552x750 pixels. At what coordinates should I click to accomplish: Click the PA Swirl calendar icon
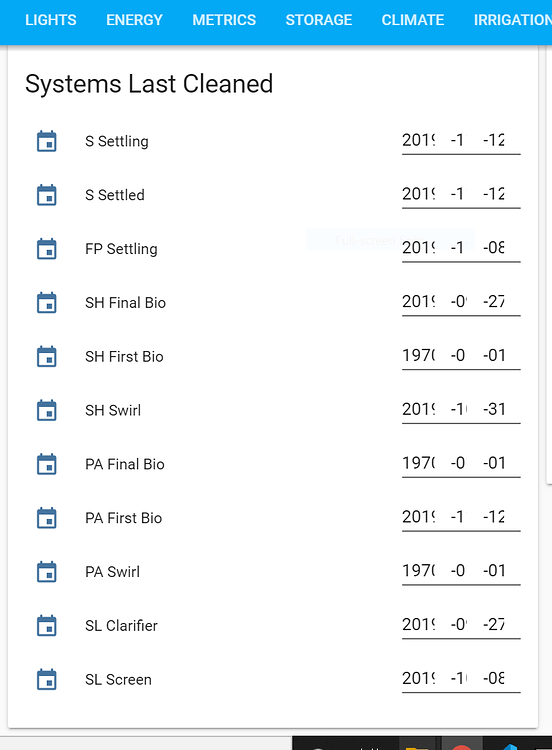(x=46, y=572)
